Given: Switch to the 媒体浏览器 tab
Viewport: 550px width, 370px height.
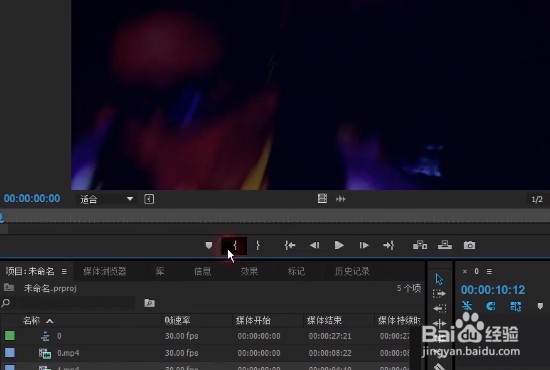Looking at the screenshot, I should point(105,271).
